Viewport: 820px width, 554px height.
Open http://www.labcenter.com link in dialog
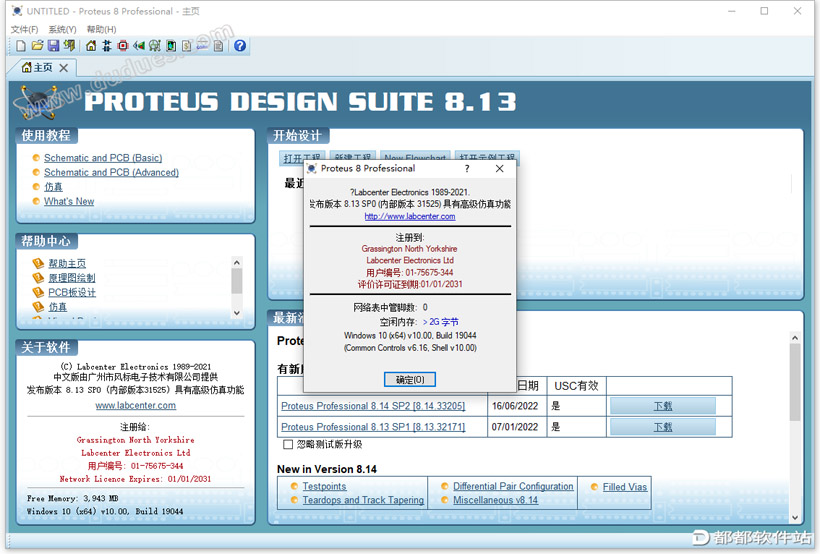410,217
